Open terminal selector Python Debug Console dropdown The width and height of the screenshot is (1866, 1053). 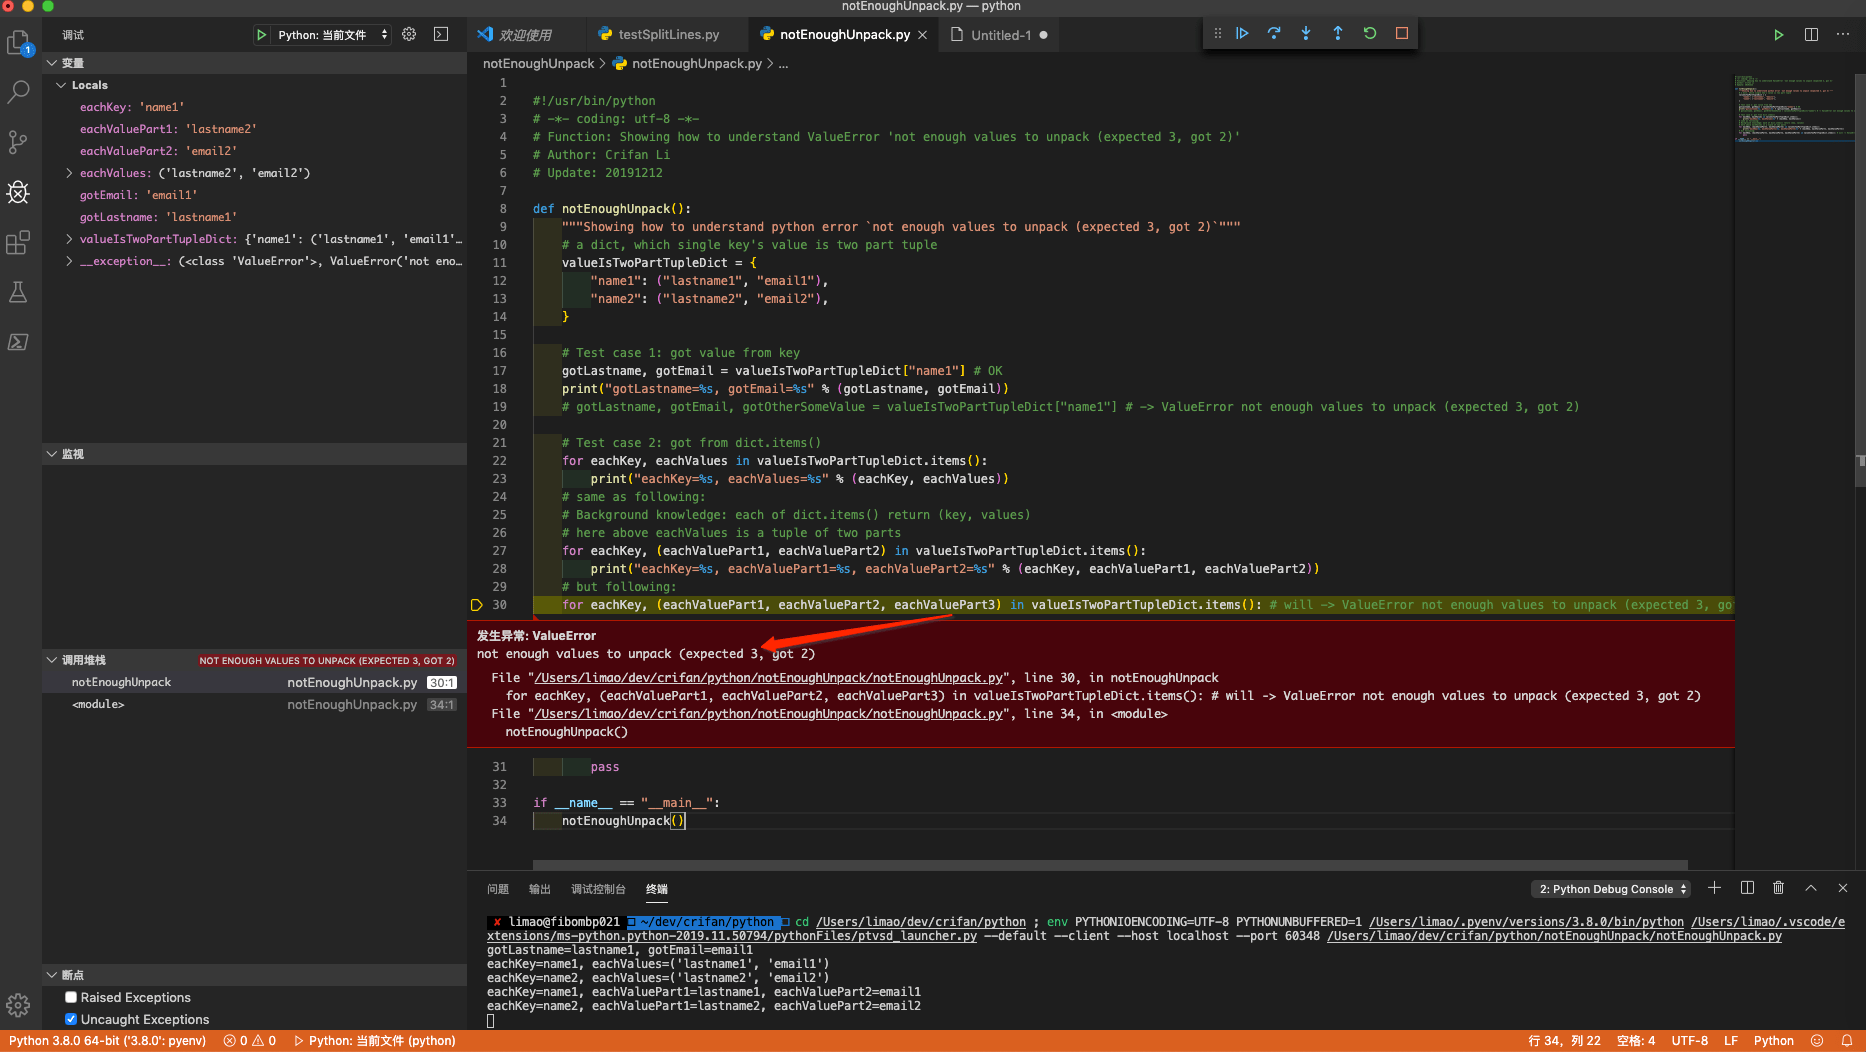1612,889
